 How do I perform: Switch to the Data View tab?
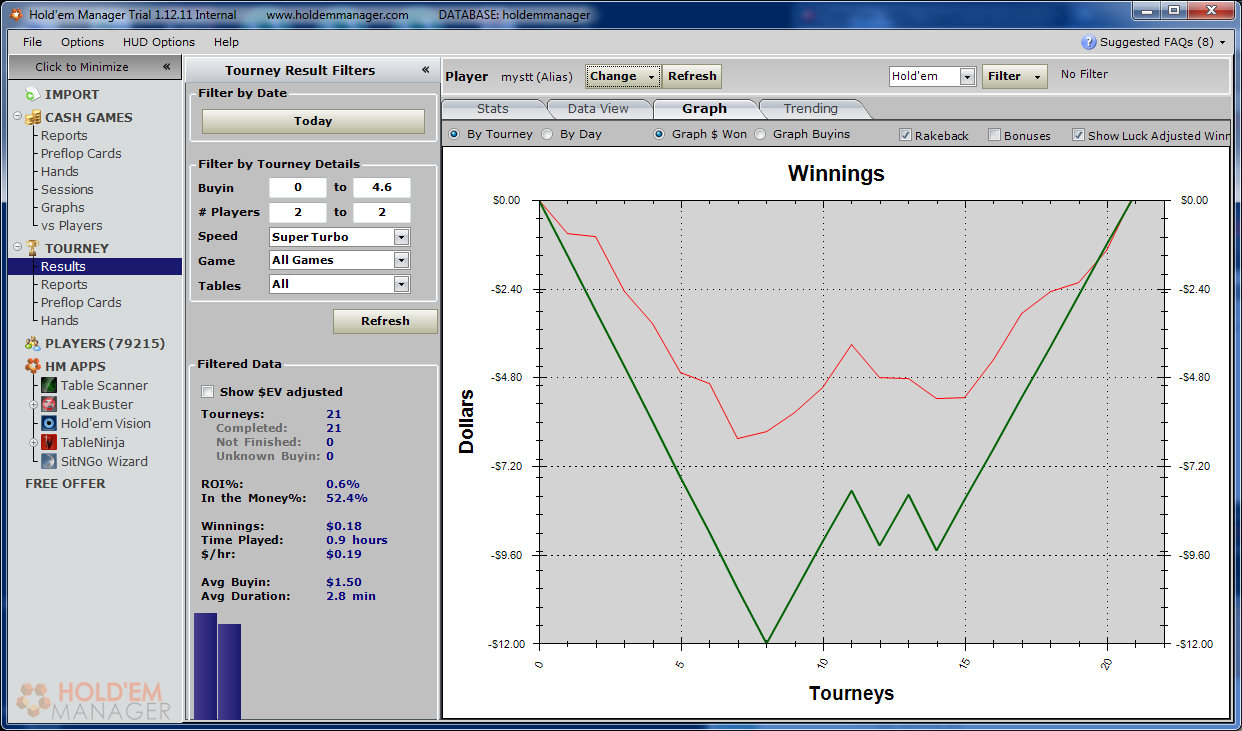(x=598, y=108)
